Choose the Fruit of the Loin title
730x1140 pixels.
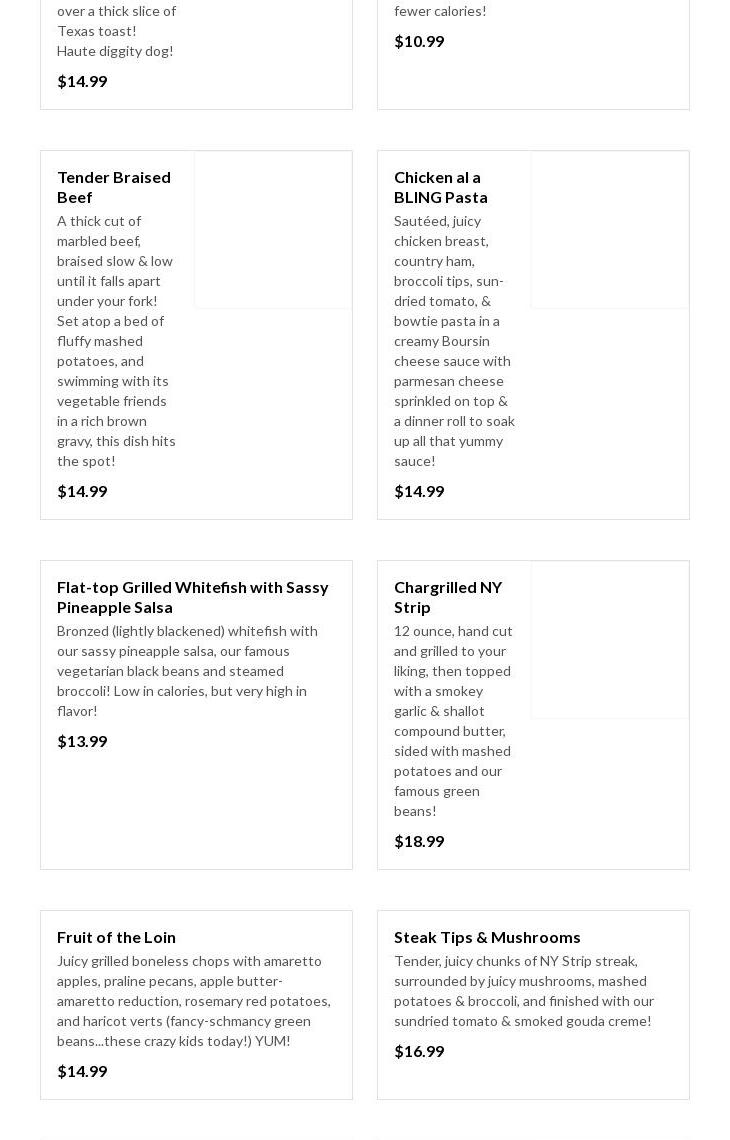coord(116,937)
